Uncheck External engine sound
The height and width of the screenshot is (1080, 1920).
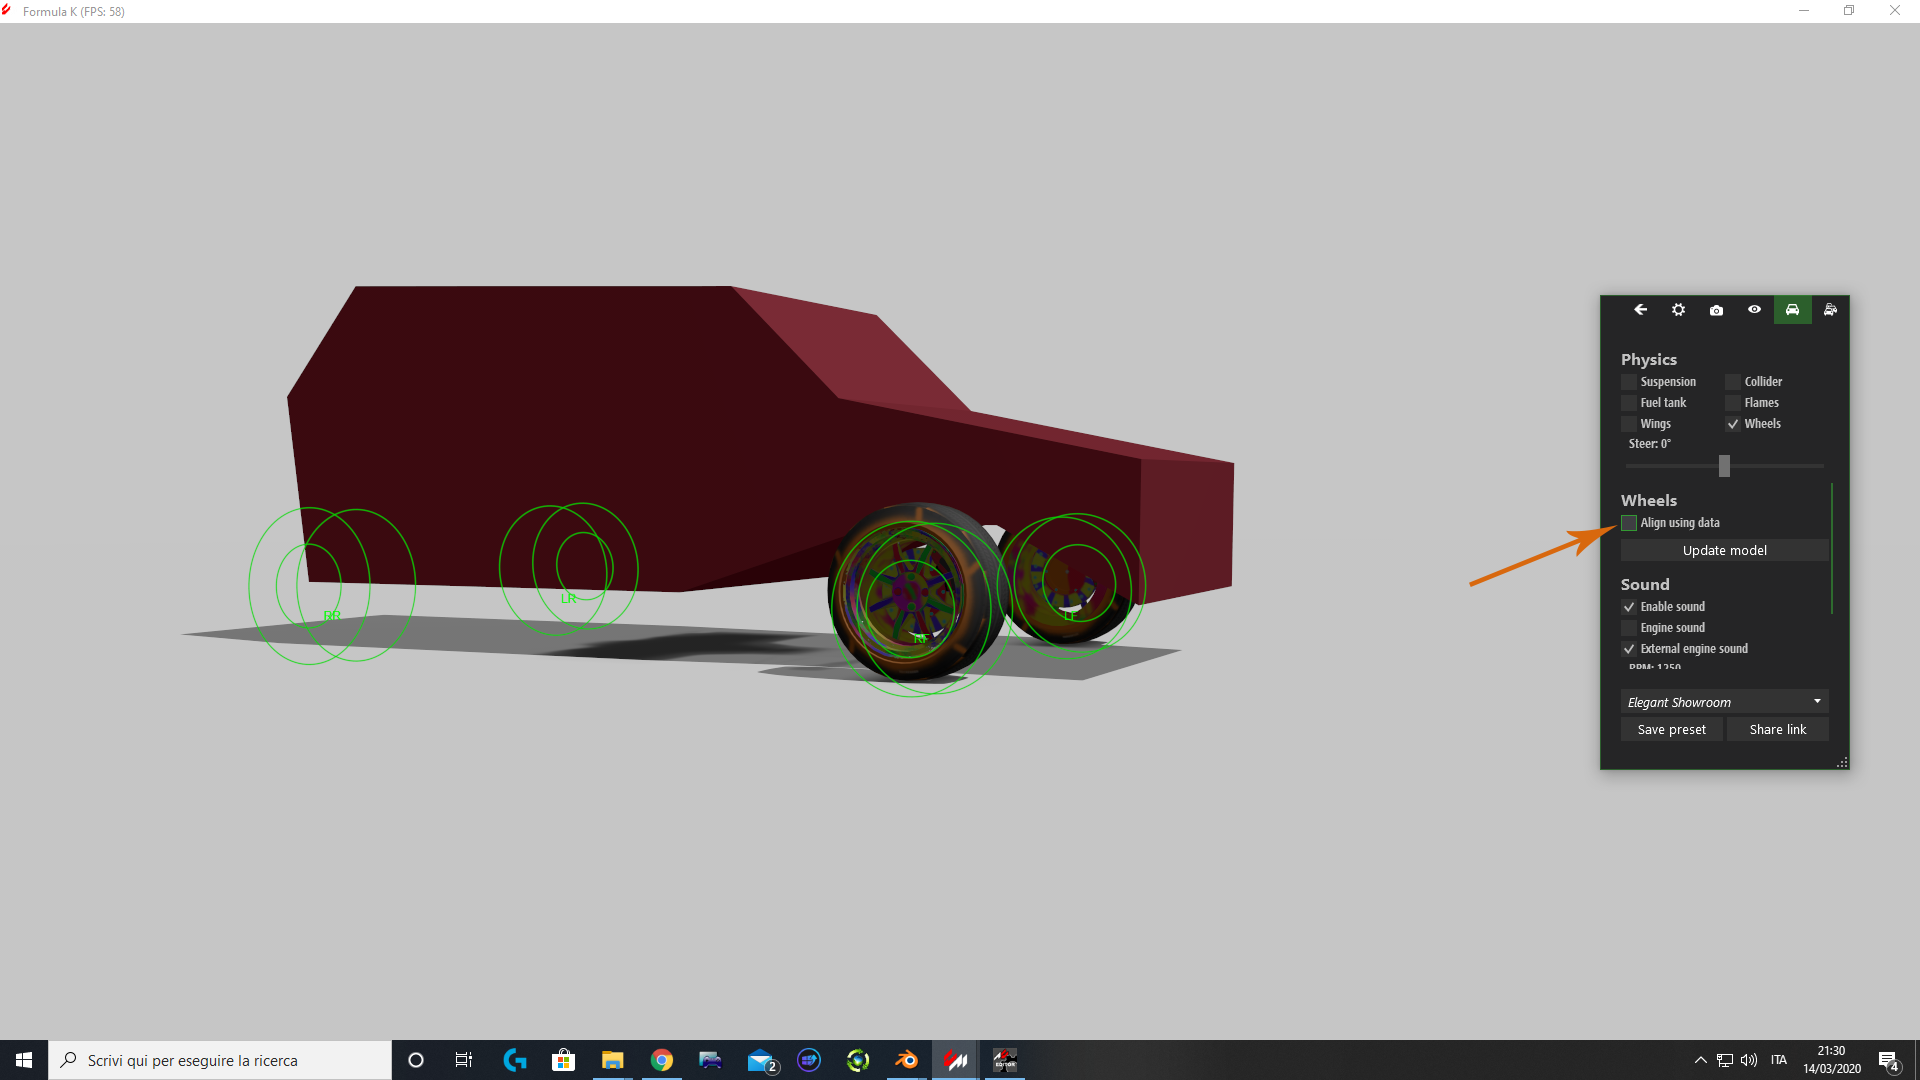pos(1629,649)
